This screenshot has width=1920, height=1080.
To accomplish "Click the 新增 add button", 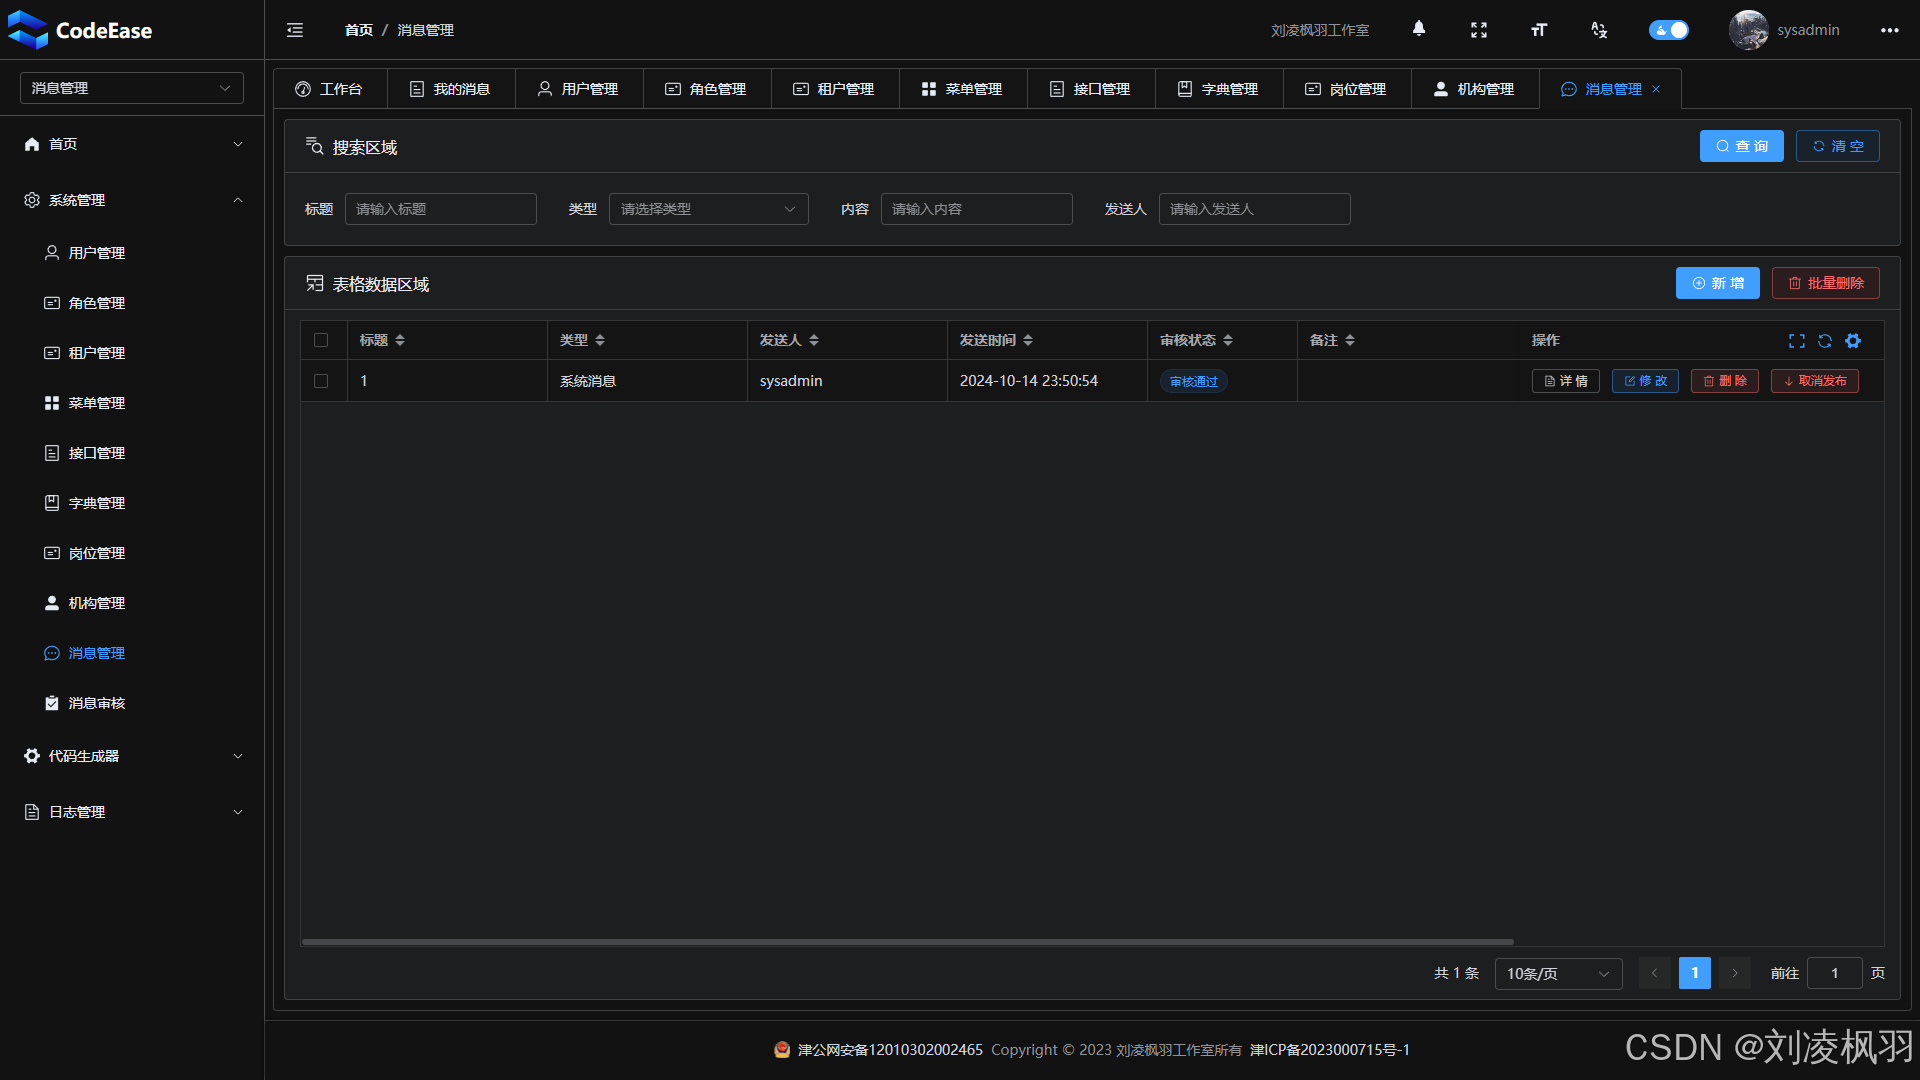I will (x=1717, y=283).
